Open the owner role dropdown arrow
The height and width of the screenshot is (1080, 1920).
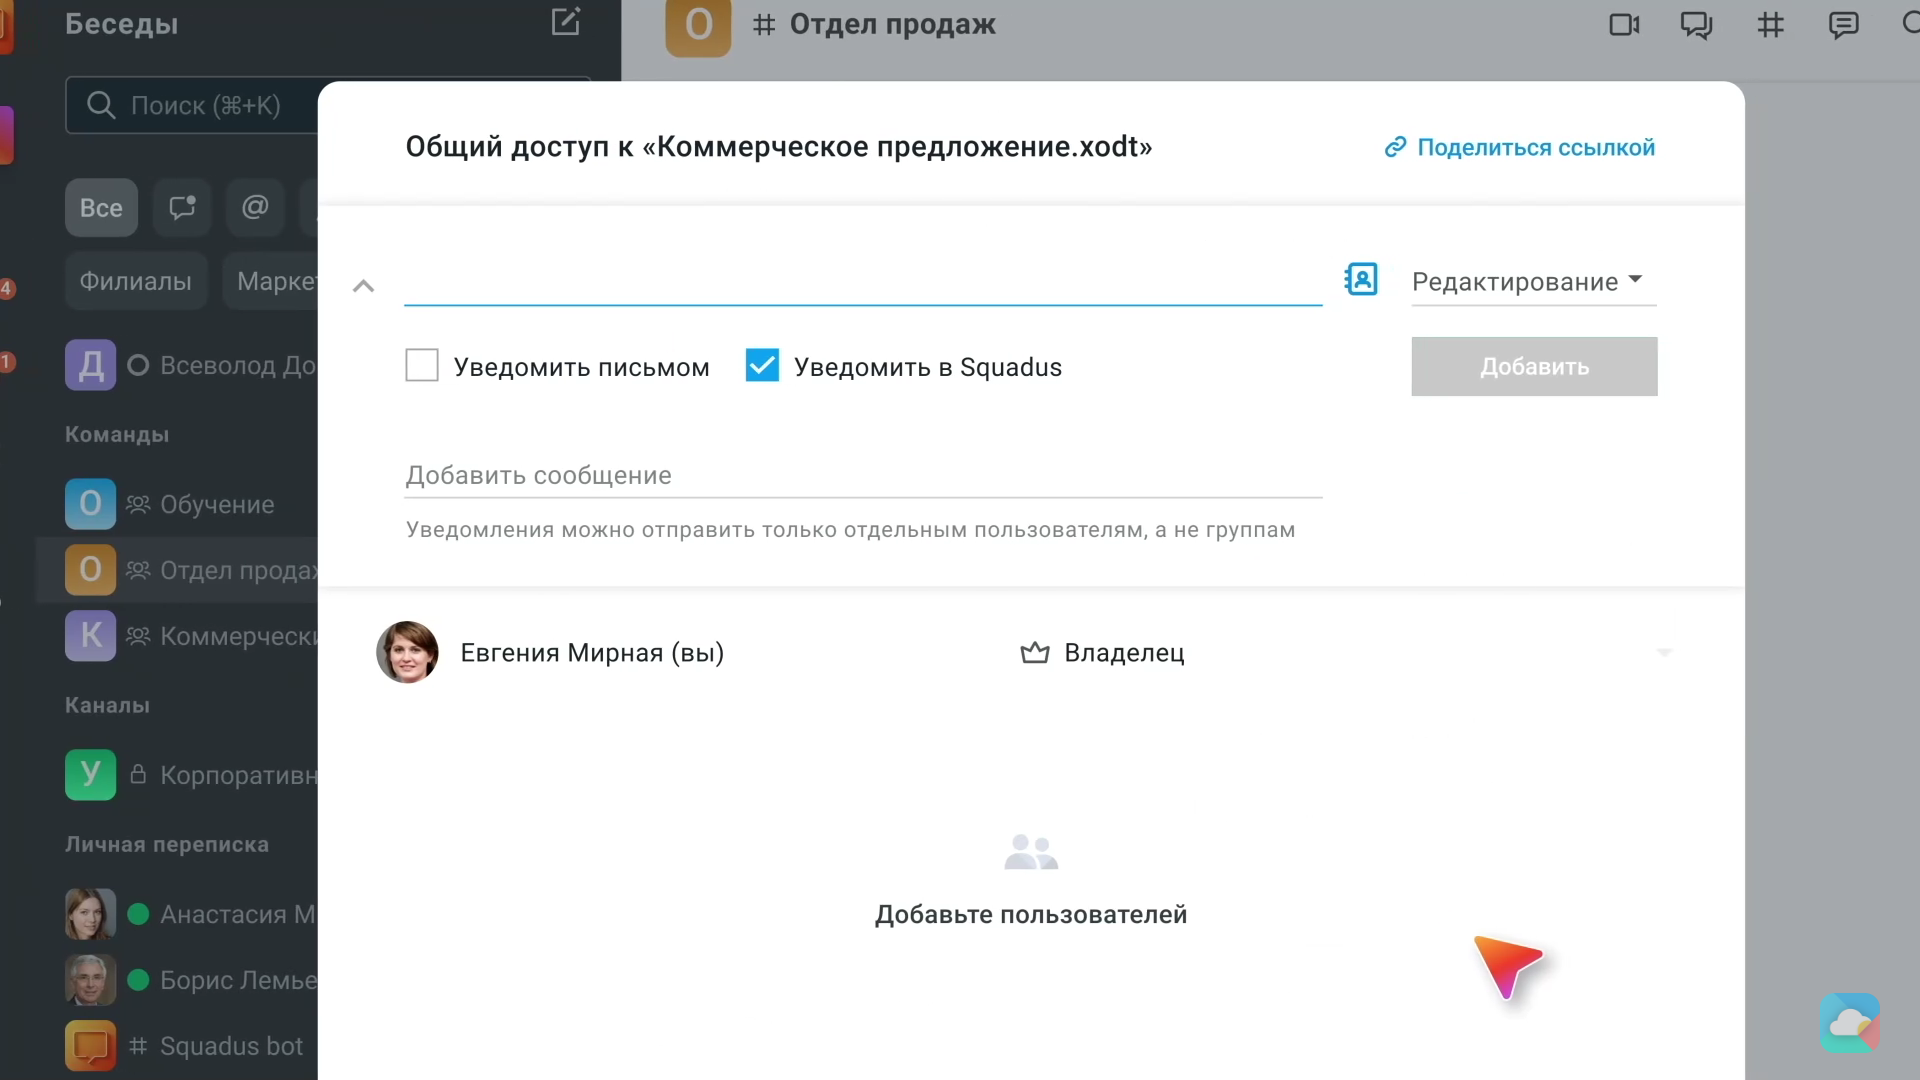[x=1664, y=653]
